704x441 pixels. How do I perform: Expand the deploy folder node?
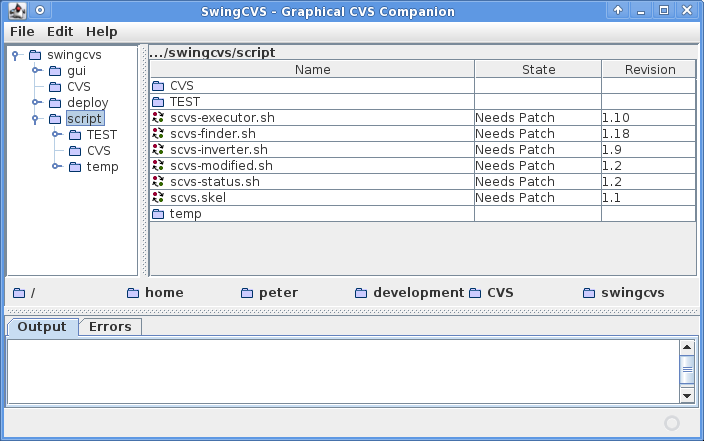(x=37, y=103)
